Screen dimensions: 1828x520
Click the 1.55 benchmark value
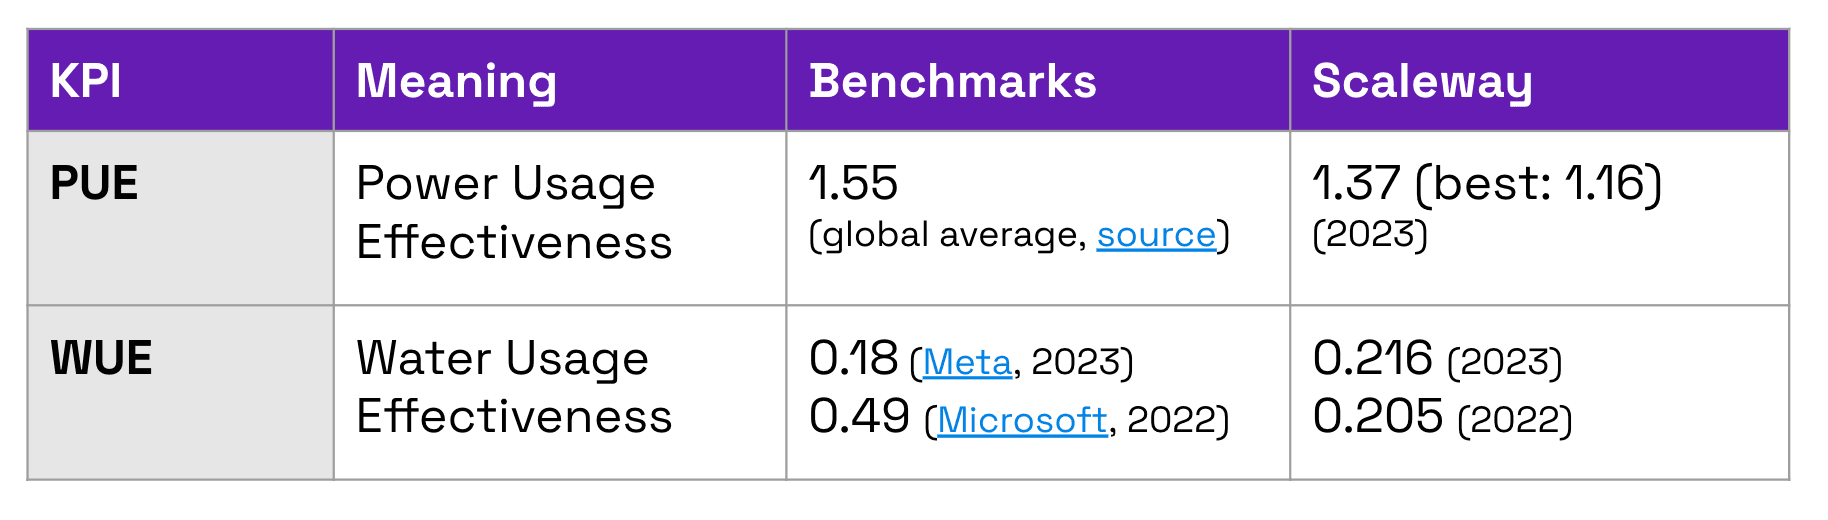pyautogui.click(x=853, y=184)
